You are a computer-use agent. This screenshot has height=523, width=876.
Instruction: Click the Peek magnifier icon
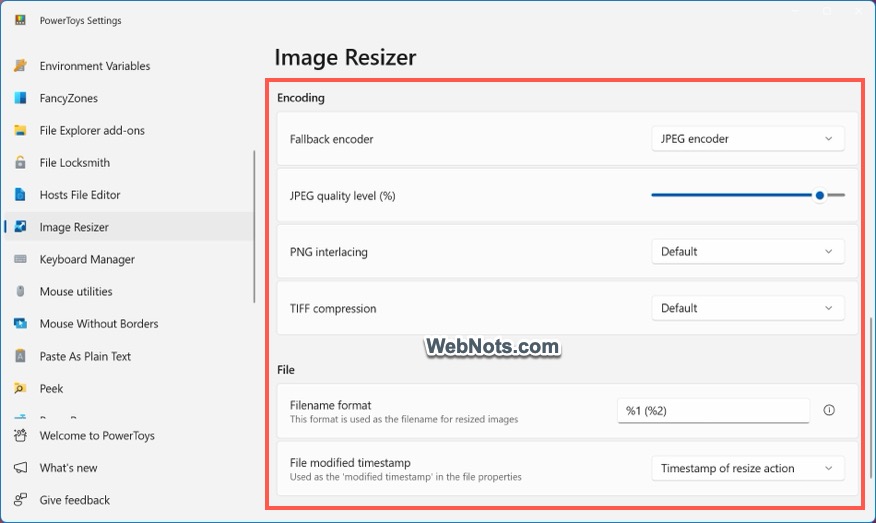pos(20,388)
